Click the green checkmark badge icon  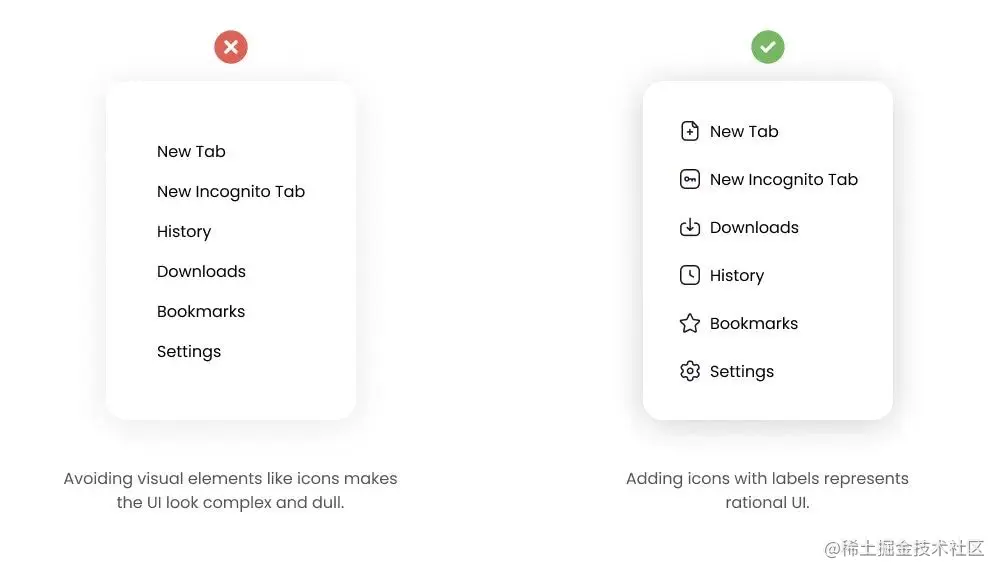pyautogui.click(x=768, y=47)
